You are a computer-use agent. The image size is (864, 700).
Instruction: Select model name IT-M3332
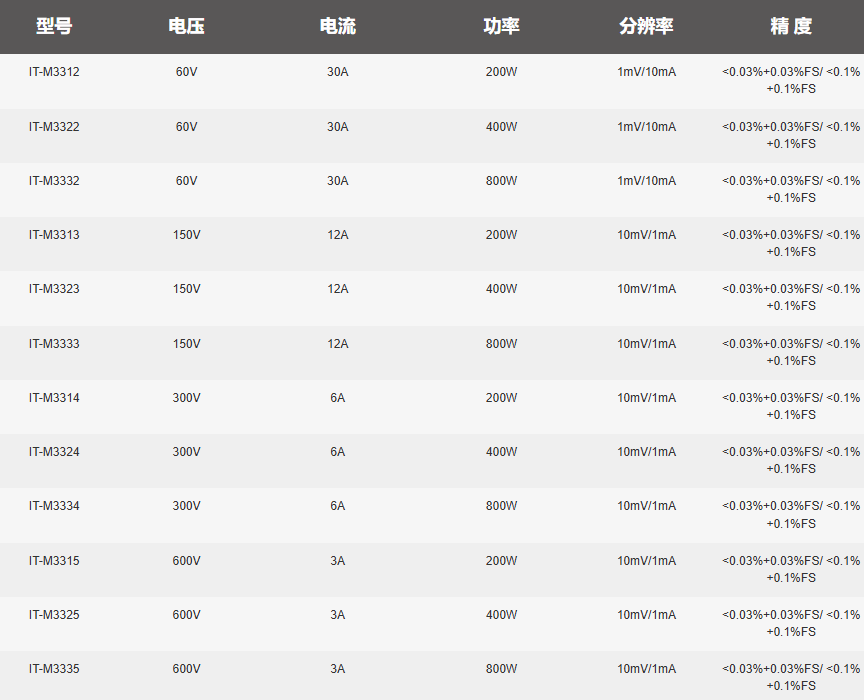point(54,181)
